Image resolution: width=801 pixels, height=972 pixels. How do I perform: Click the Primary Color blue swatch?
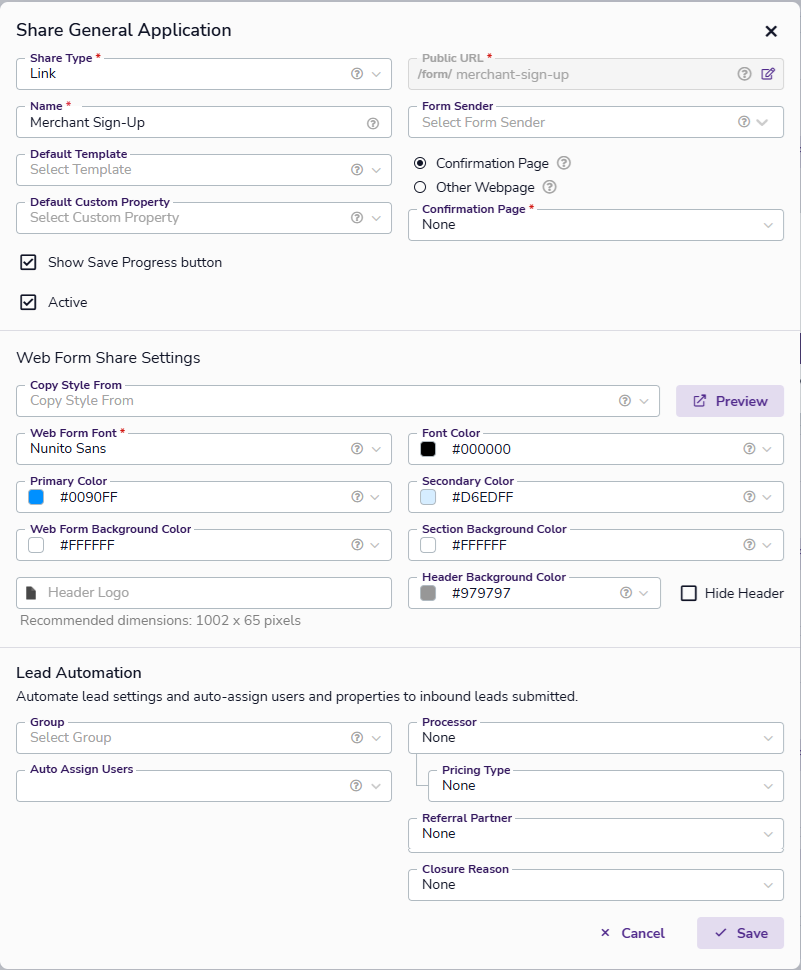37,497
